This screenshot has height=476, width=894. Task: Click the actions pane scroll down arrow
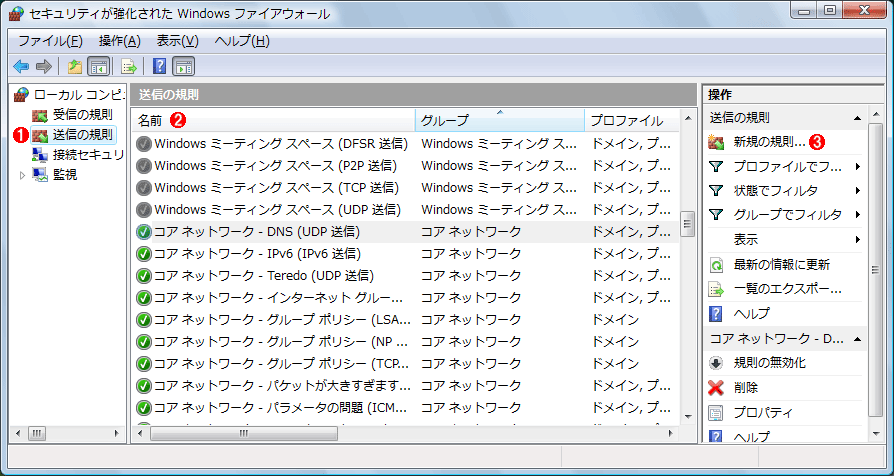tap(876, 434)
